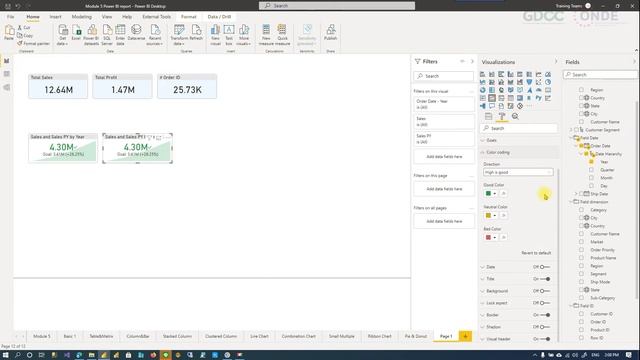The image size is (640, 360).
Task: Check the Month field checkbox
Action: coord(591,178)
